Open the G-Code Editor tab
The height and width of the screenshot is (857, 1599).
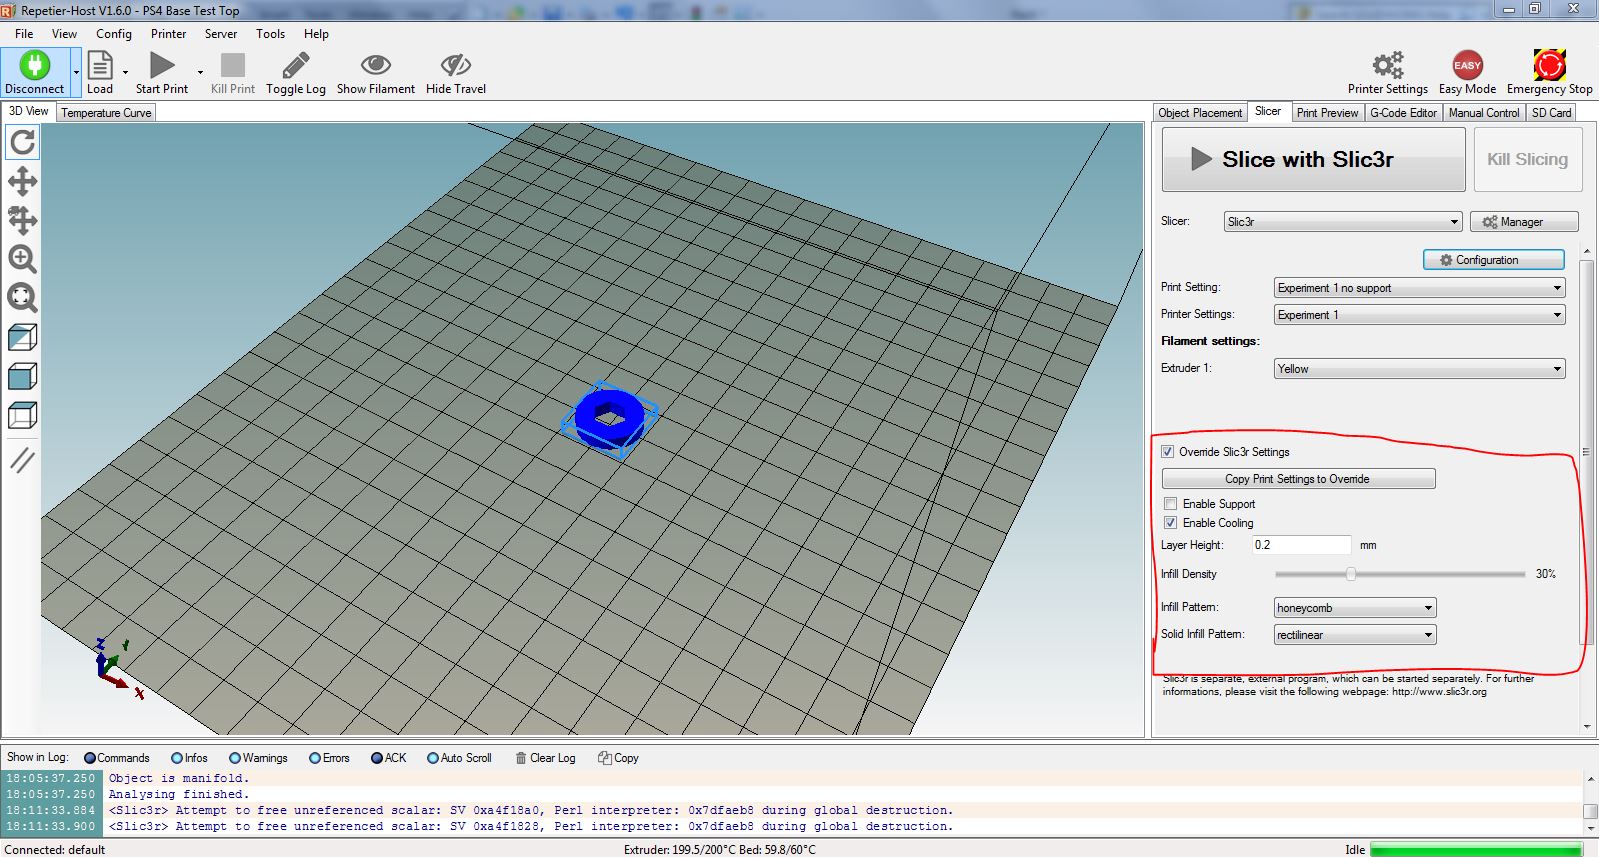1403,113
